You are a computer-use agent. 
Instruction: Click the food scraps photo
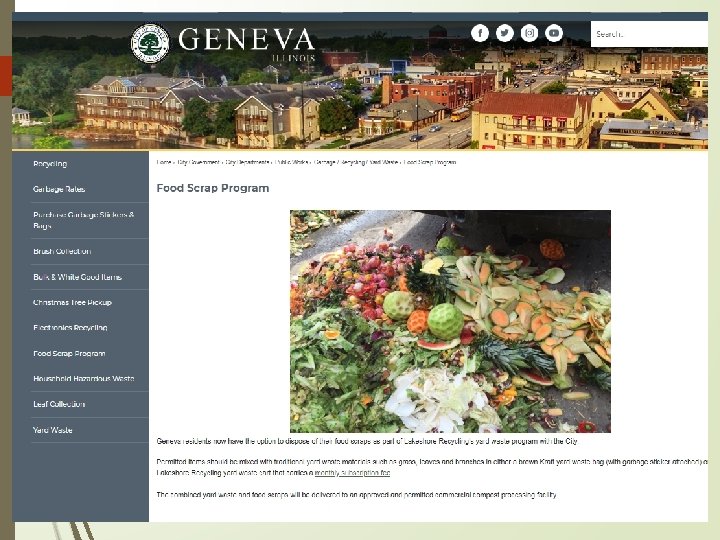[x=450, y=321]
